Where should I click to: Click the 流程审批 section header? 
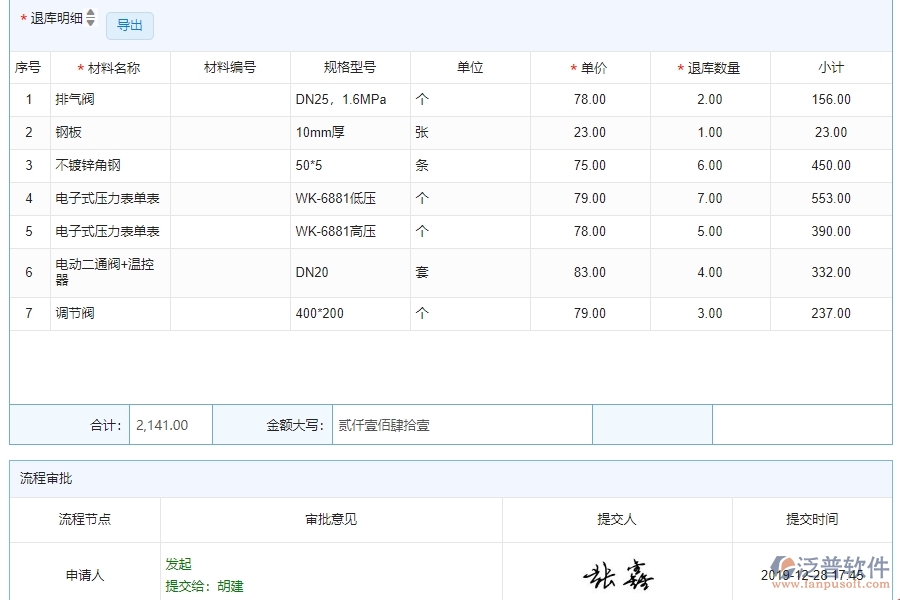pos(47,478)
